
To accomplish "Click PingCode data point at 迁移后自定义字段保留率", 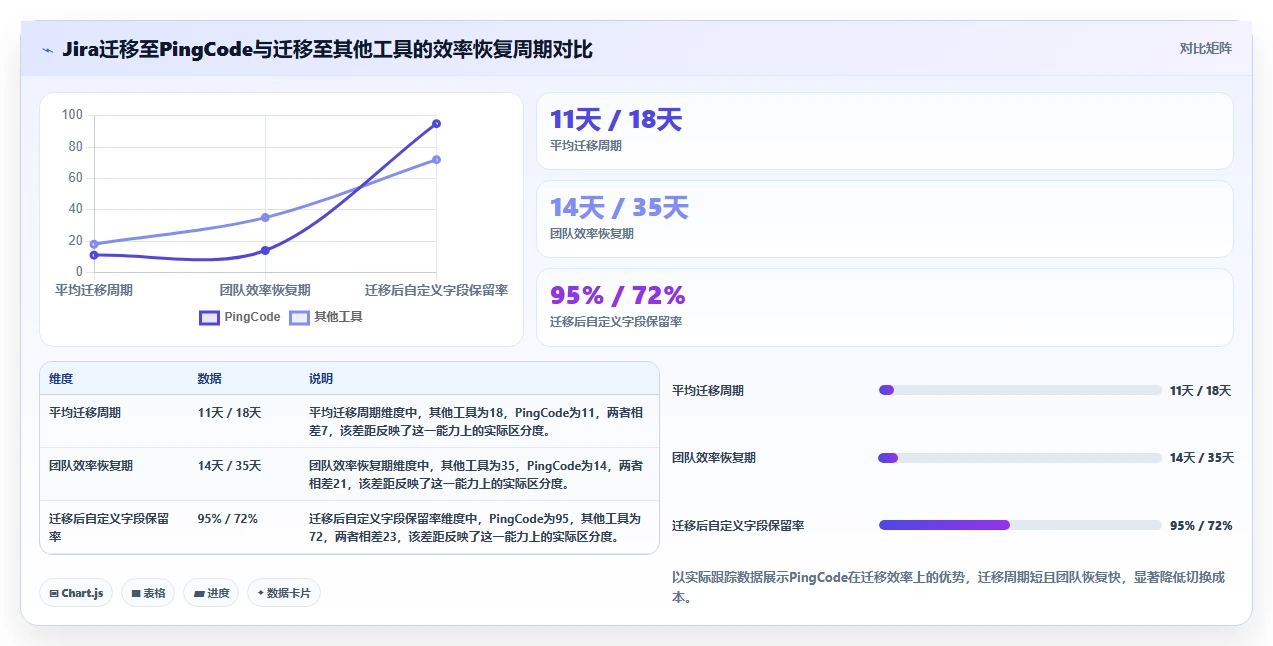I will point(436,124).
